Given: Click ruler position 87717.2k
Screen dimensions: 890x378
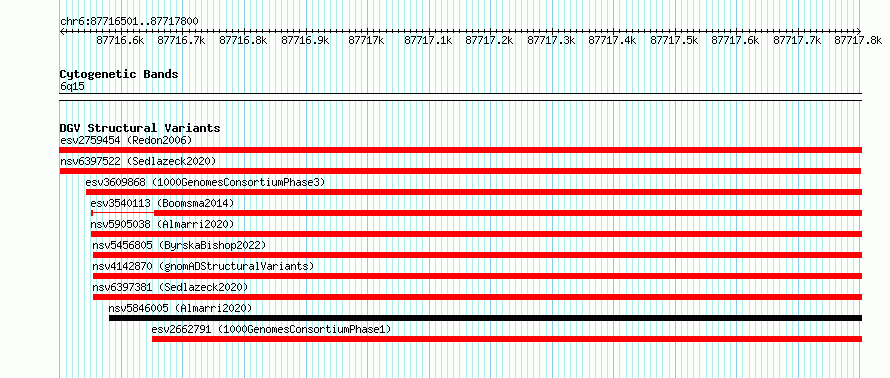Looking at the screenshot, I should (489, 40).
